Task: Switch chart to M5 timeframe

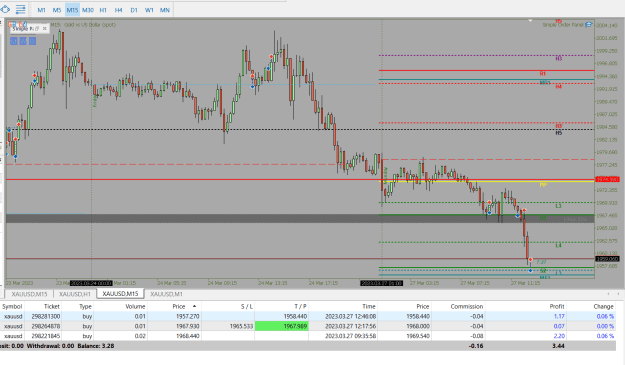Action: click(57, 10)
